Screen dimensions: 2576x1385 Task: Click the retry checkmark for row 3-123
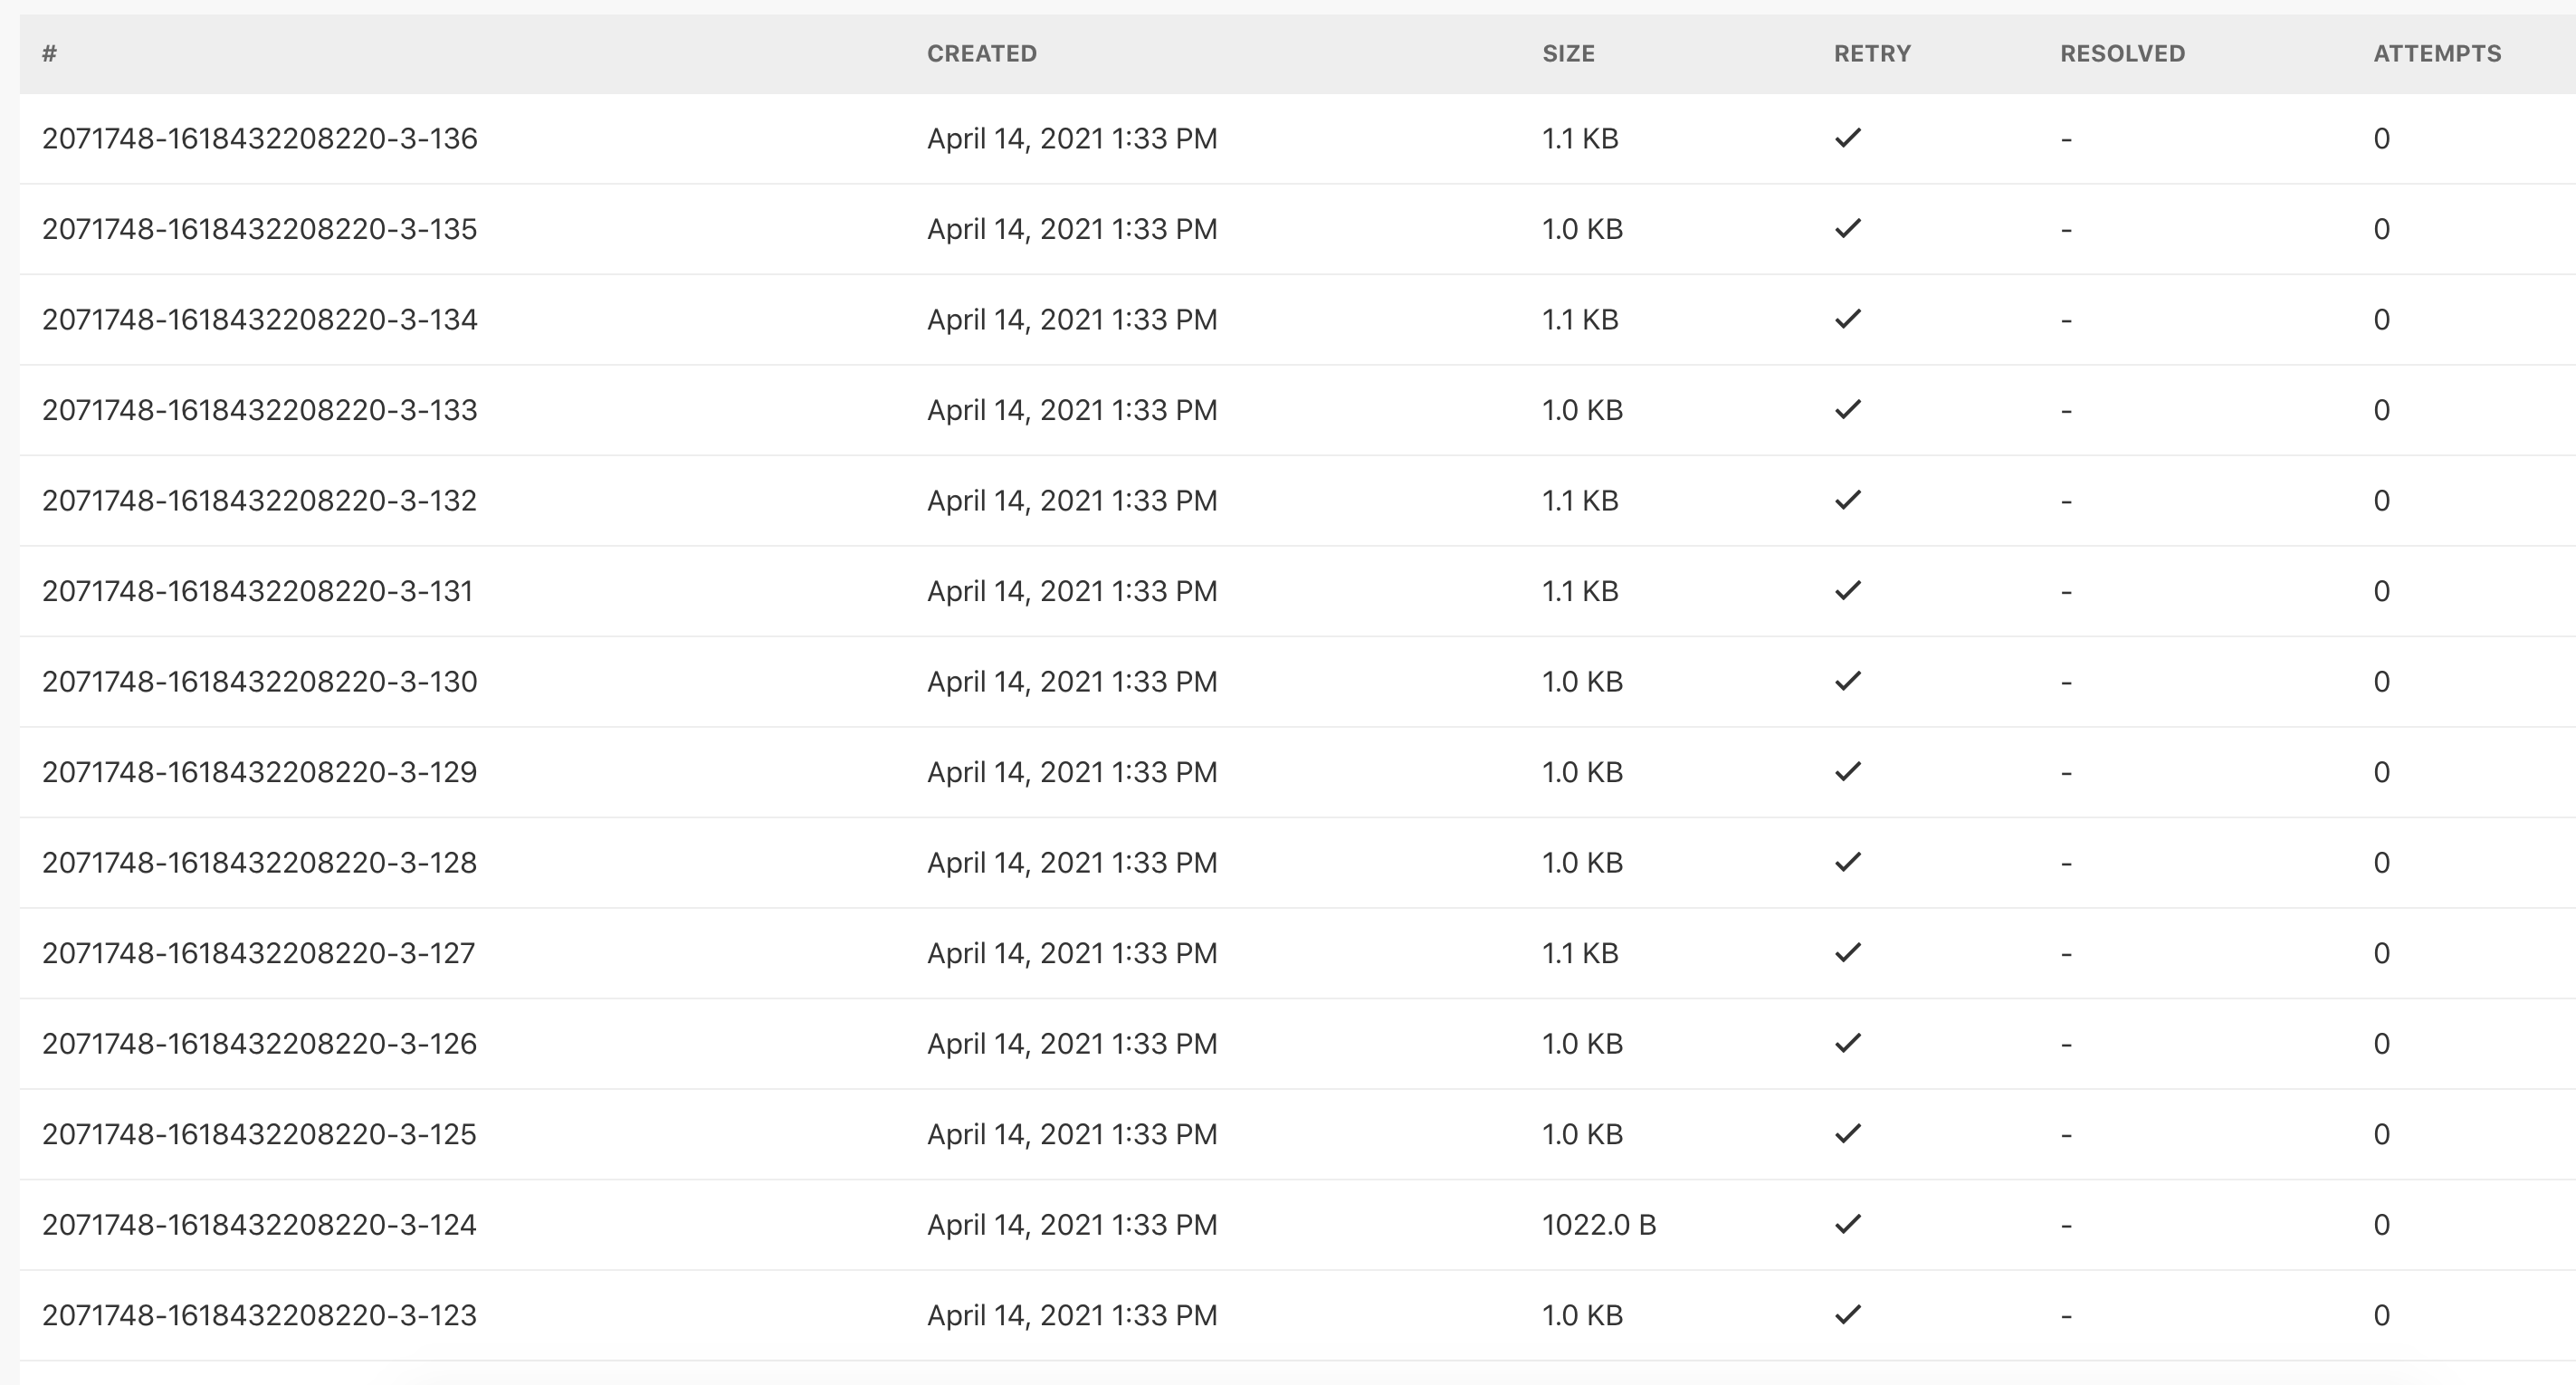[x=1847, y=1315]
